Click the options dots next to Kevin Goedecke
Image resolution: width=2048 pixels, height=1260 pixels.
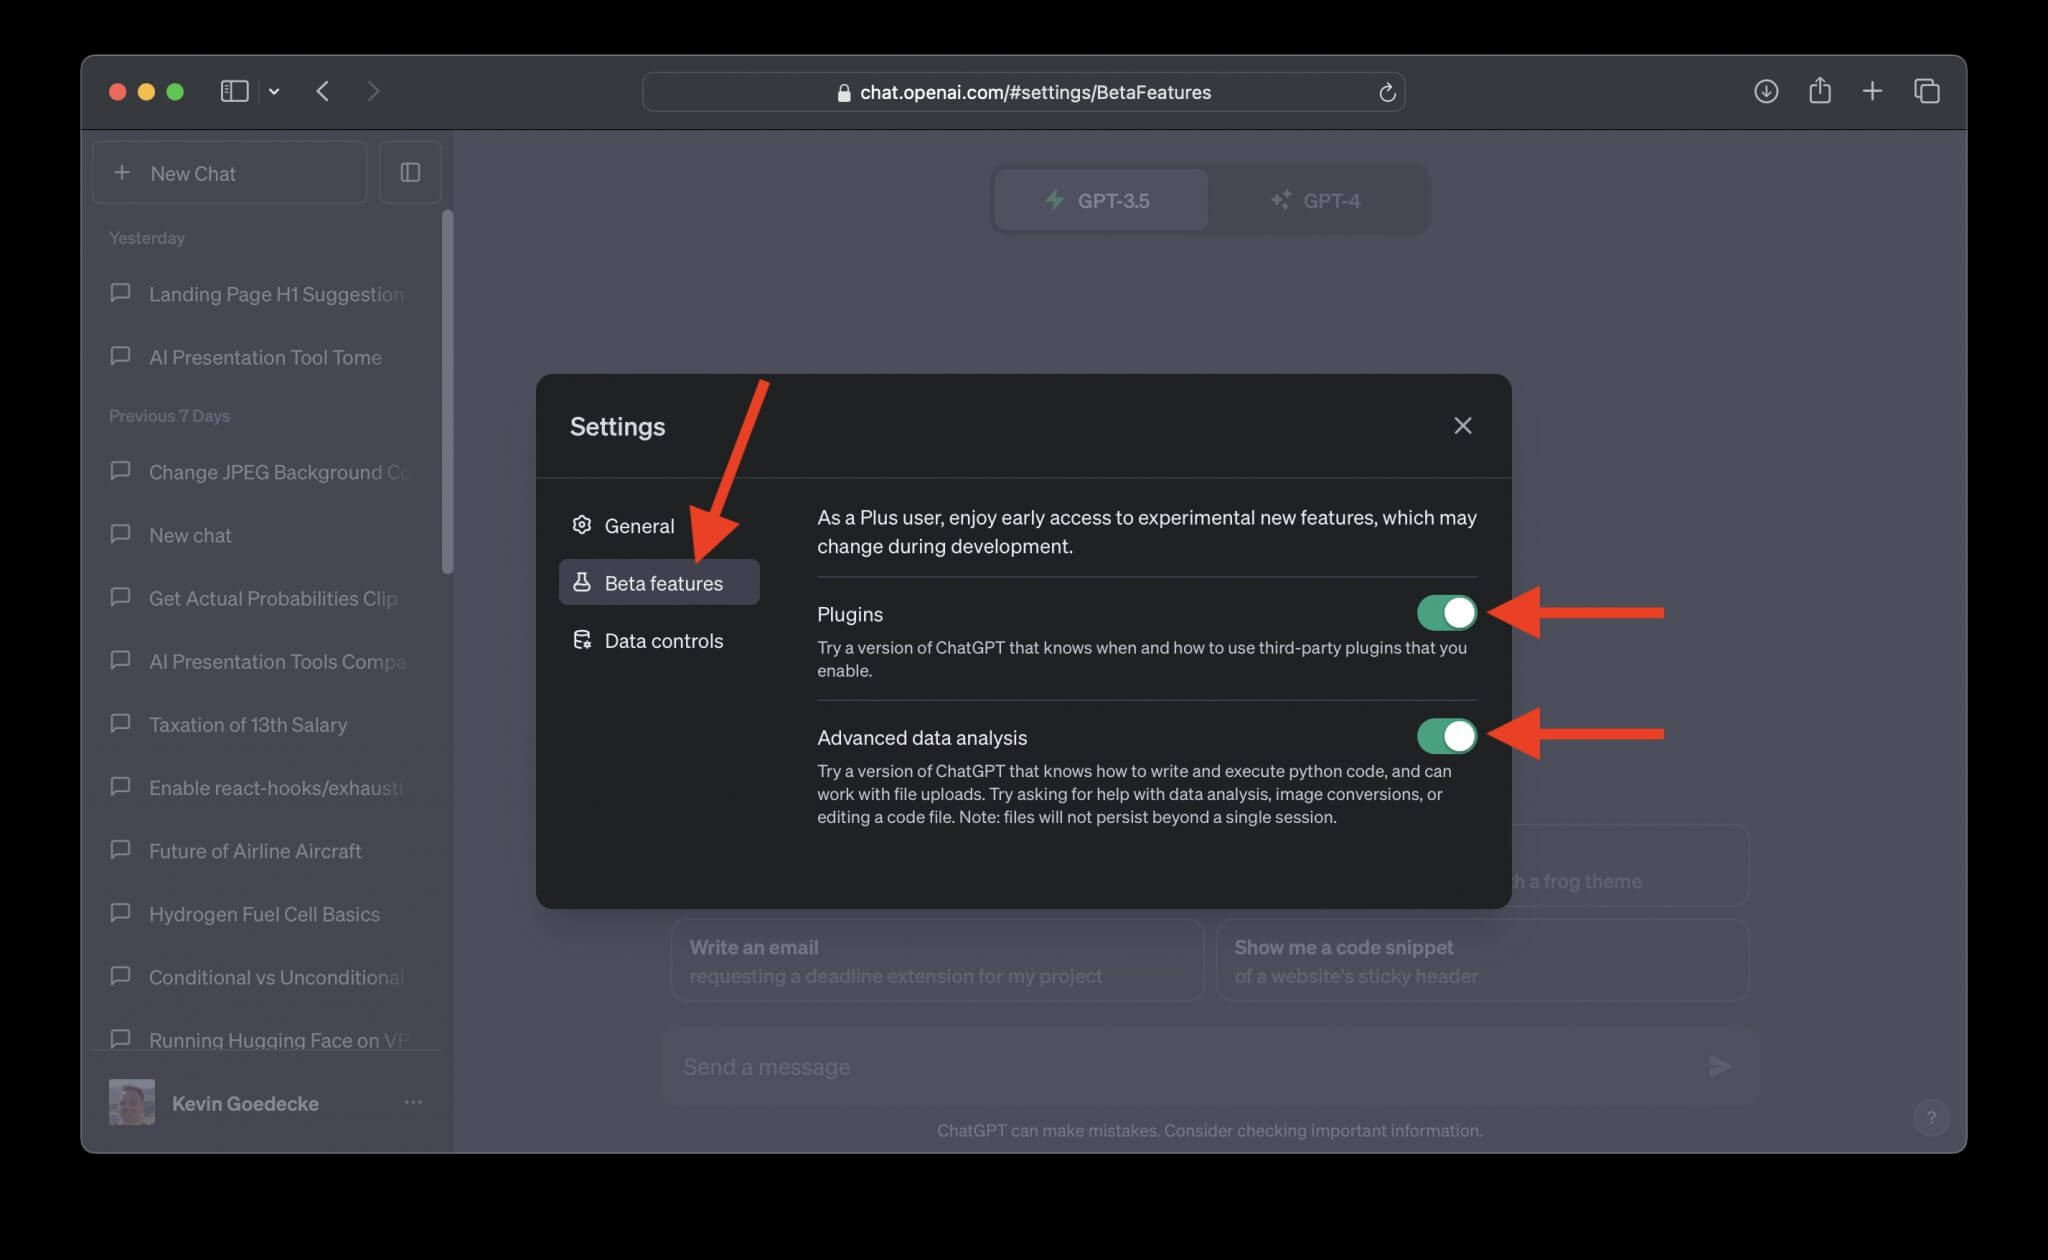[x=413, y=1102]
